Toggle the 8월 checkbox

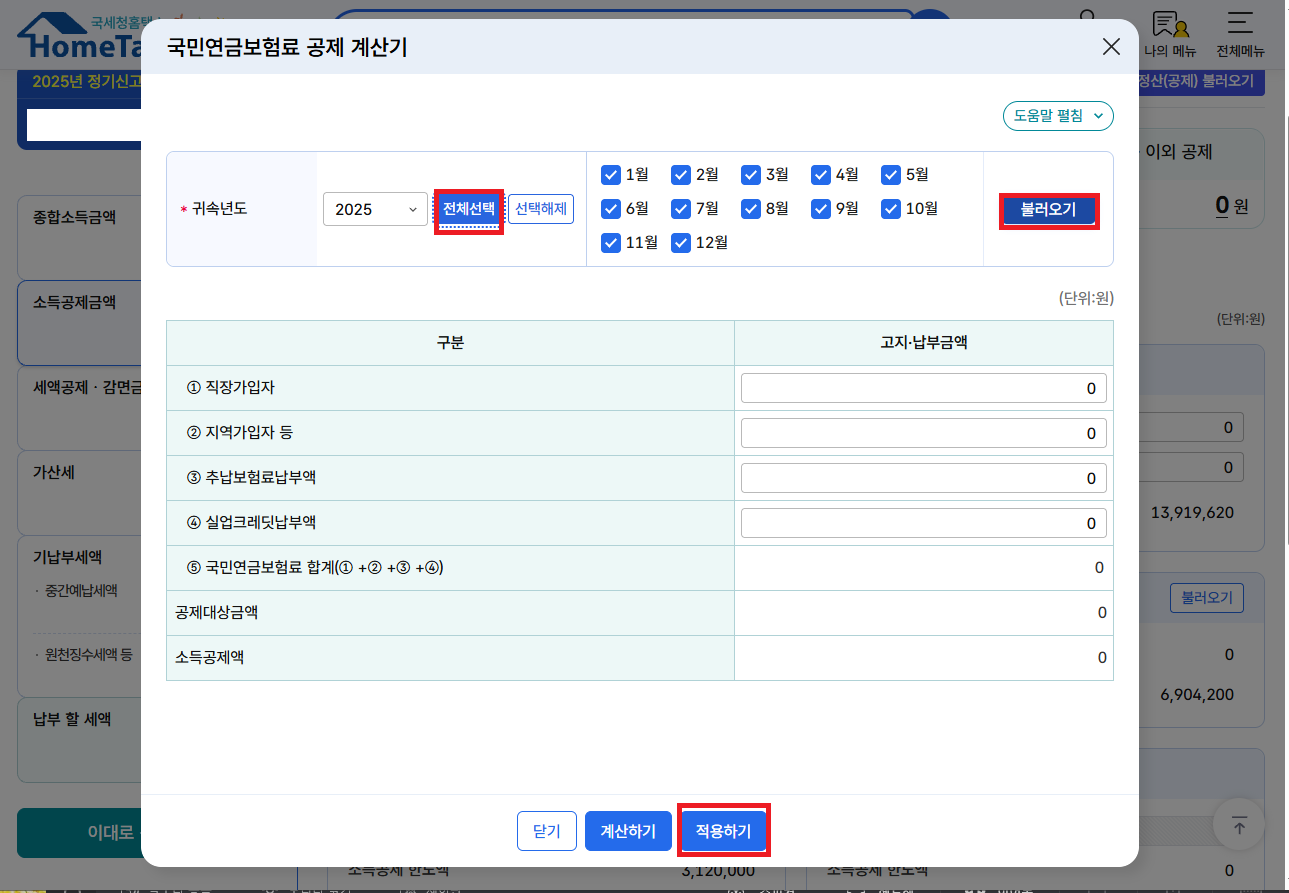pos(751,209)
